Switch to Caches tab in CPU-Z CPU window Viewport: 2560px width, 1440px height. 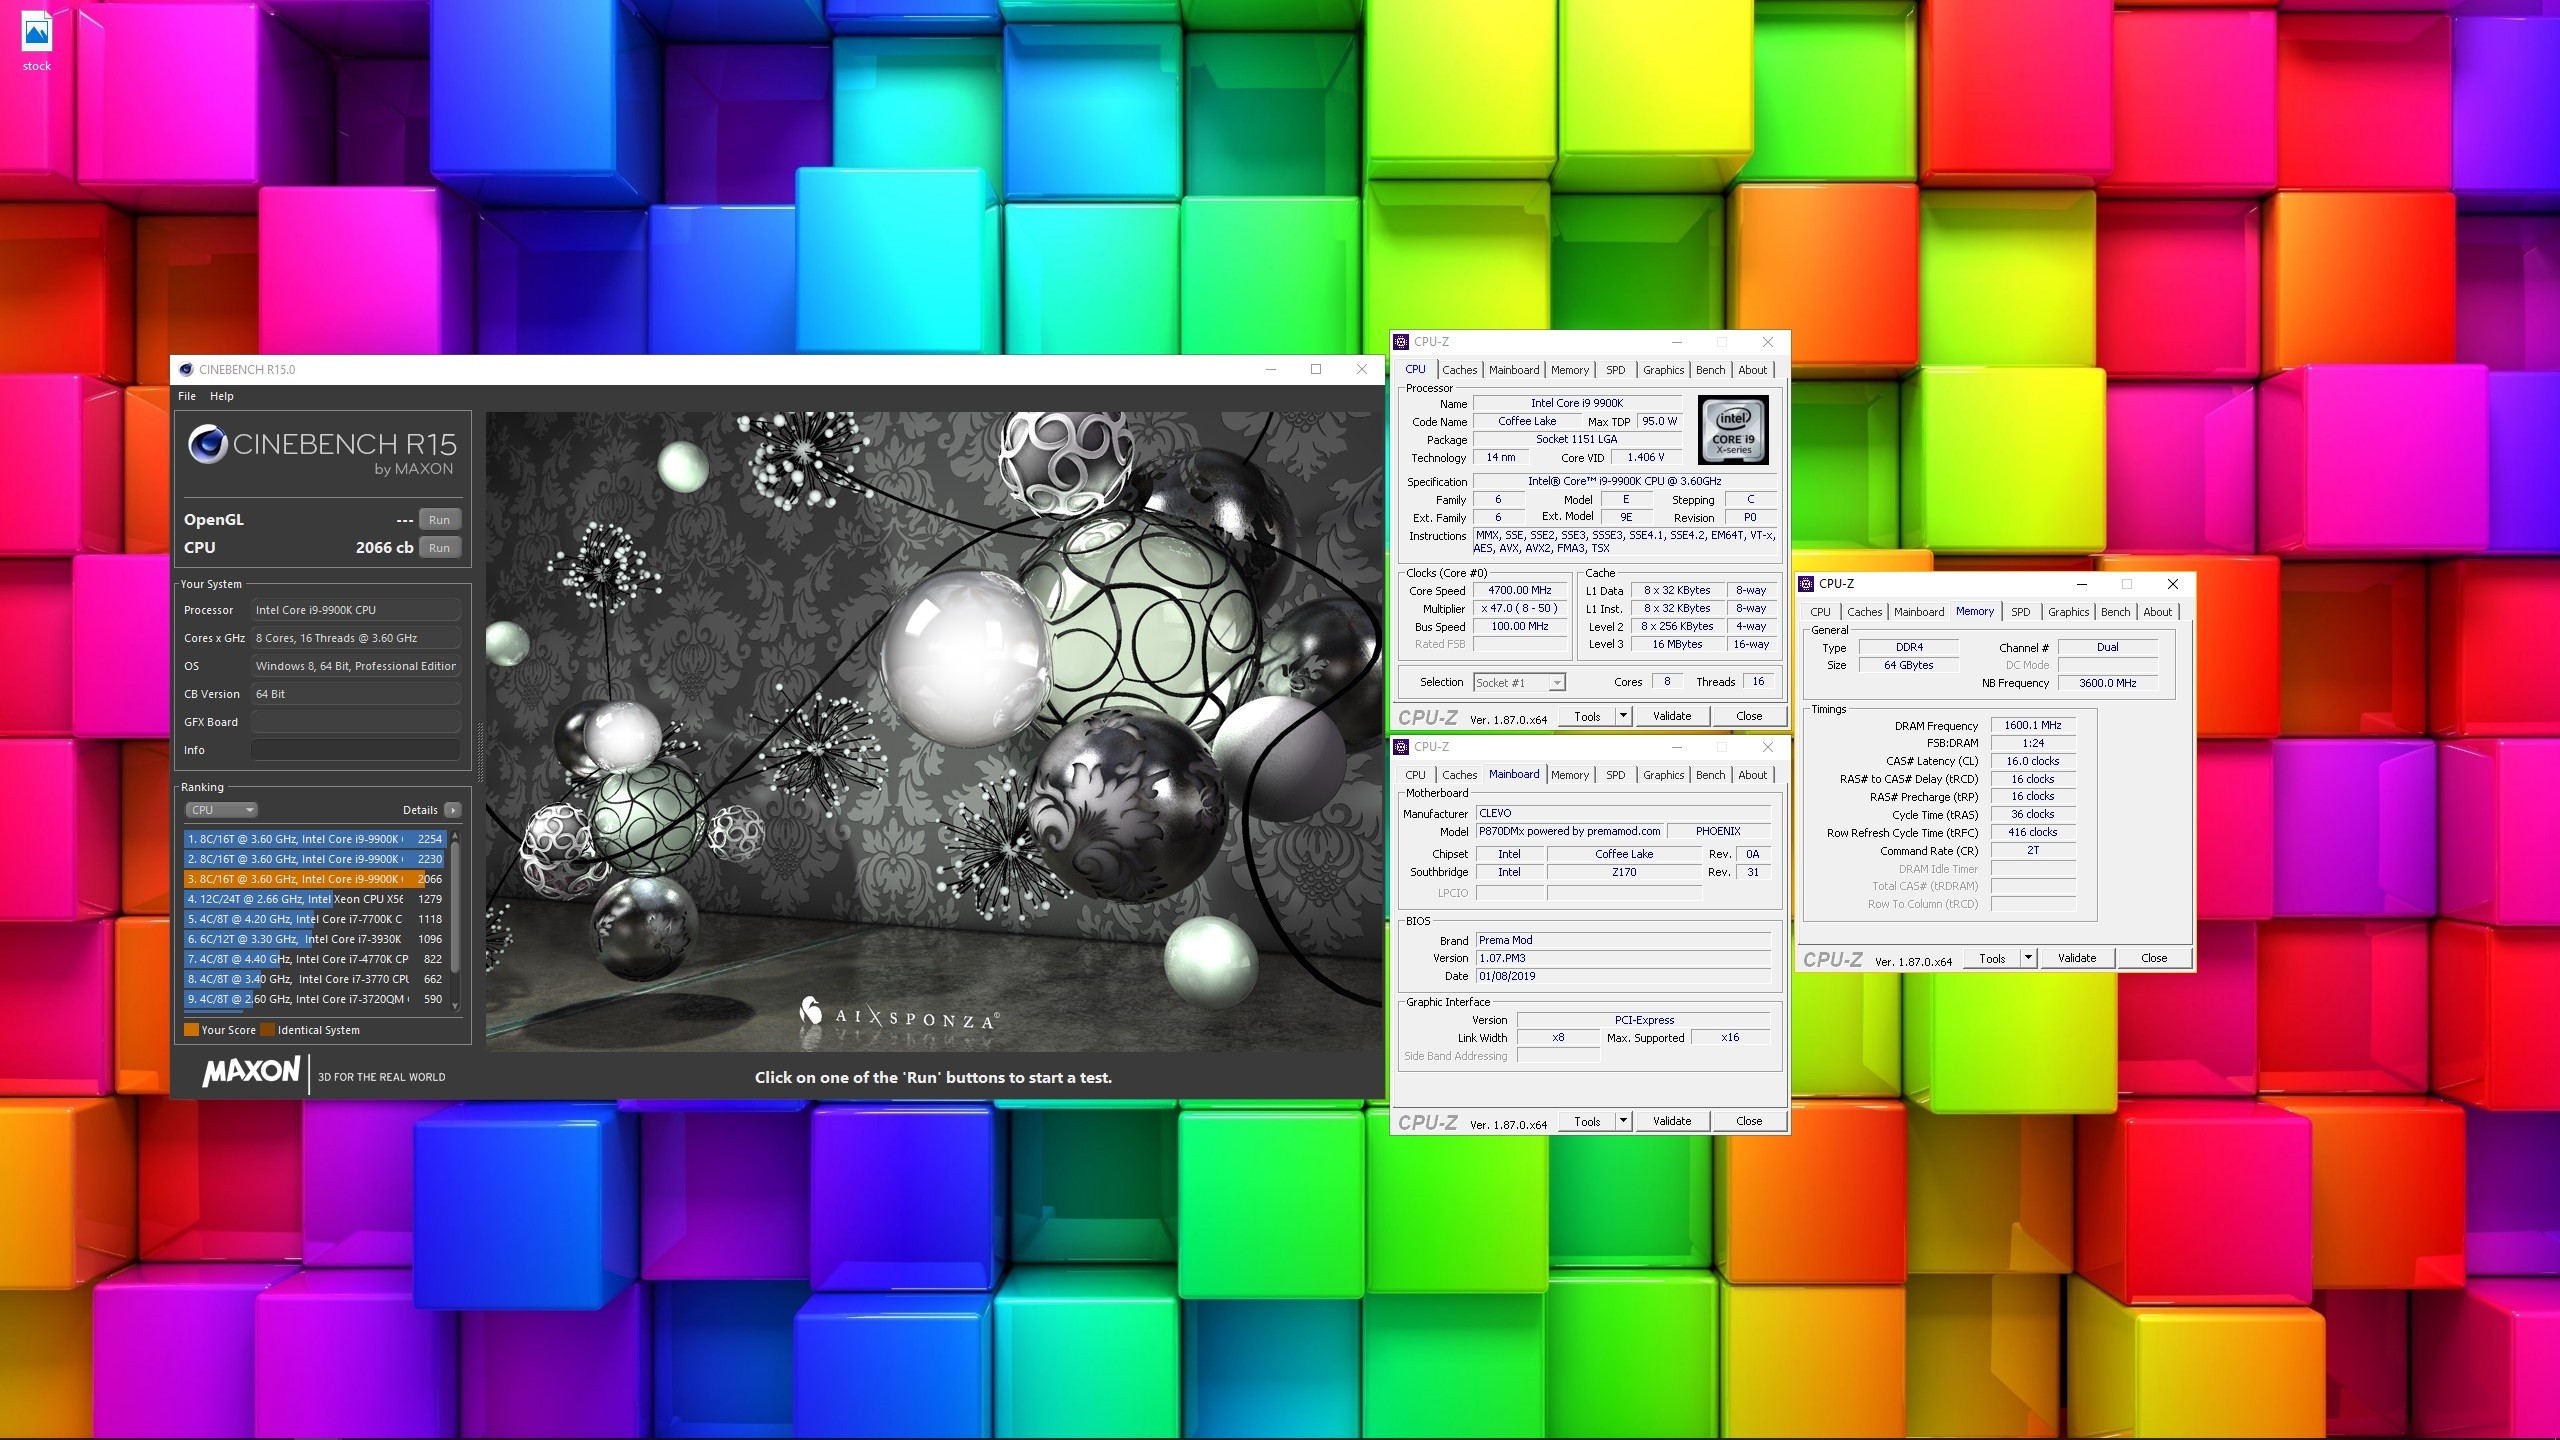tap(1459, 370)
